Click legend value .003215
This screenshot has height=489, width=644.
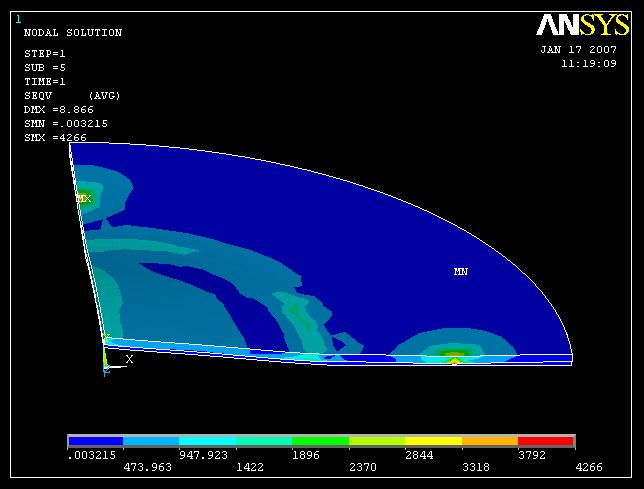click(x=92, y=455)
